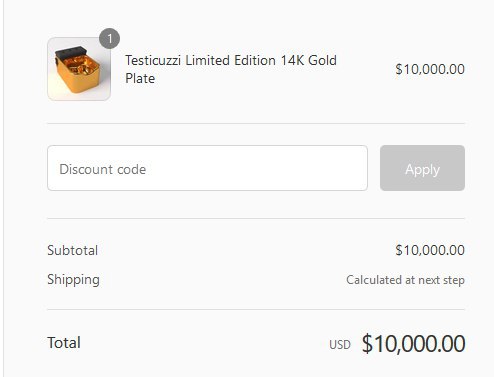Click the black lid in the product image
494x377 pixels.
71,52
